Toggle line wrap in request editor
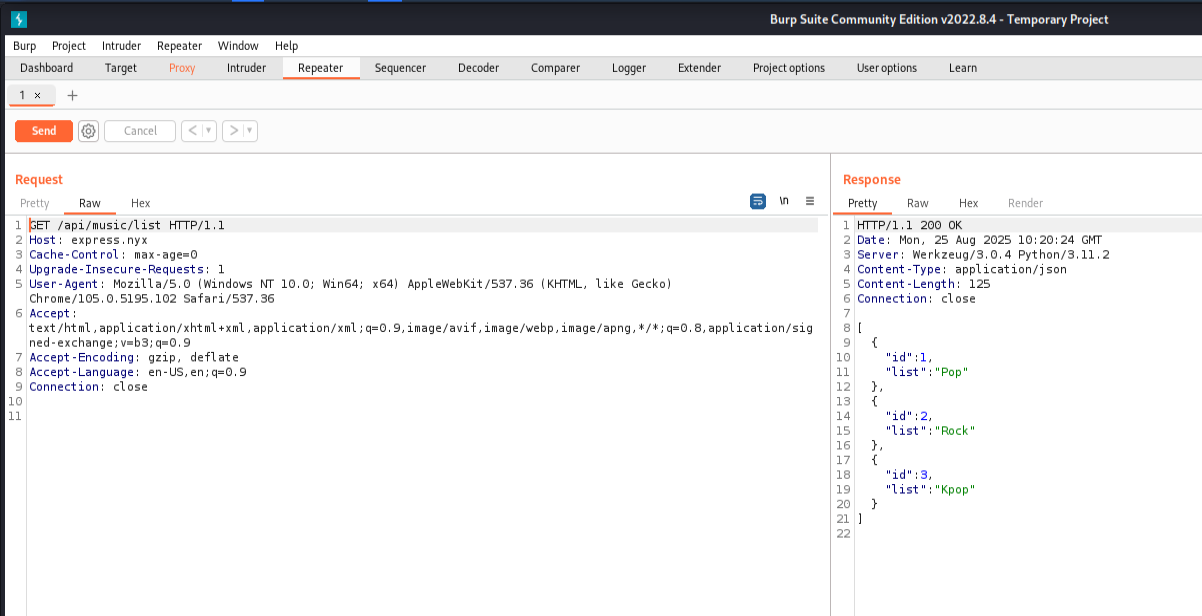This screenshot has width=1202, height=616. tap(758, 201)
